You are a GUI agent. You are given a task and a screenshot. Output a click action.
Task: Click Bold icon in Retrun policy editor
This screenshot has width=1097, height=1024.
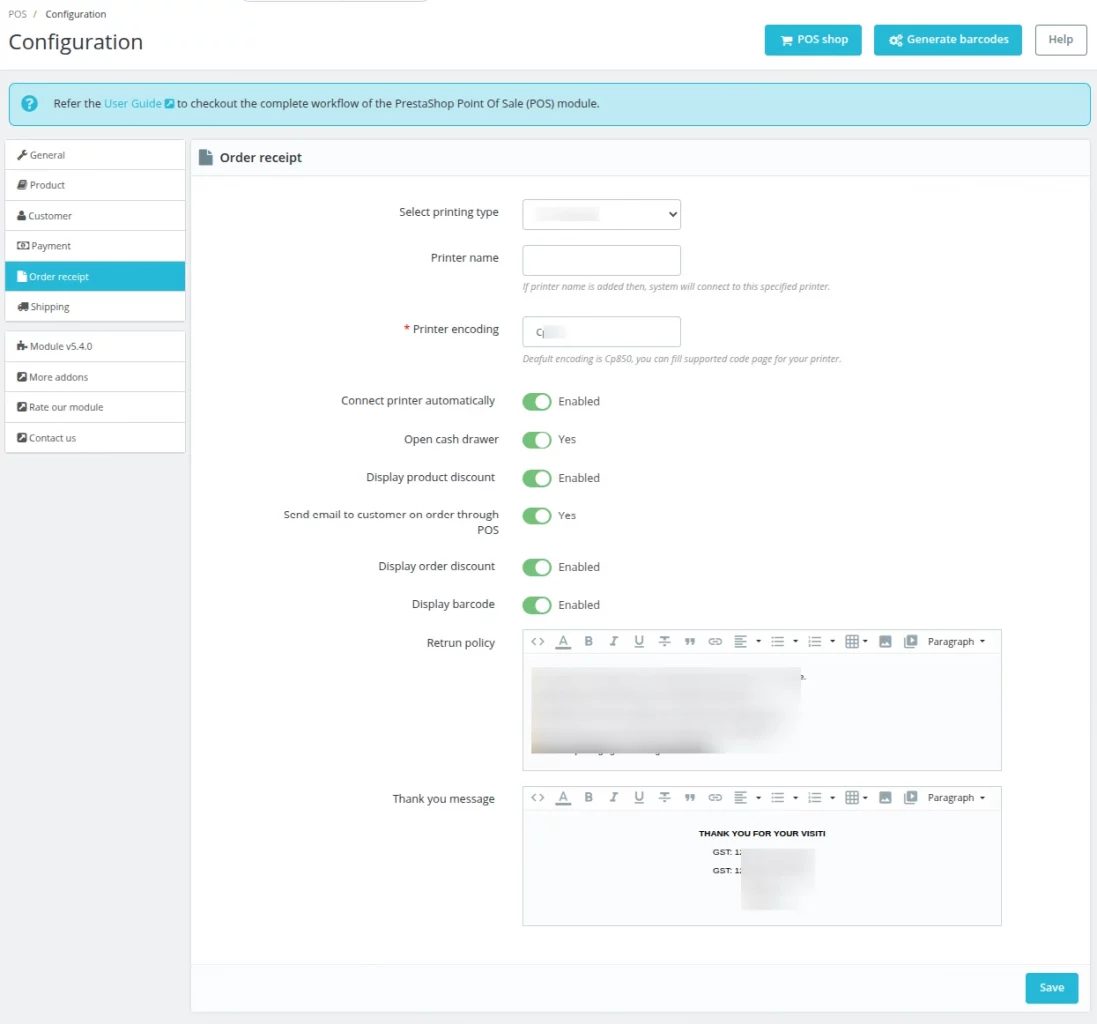coord(588,641)
